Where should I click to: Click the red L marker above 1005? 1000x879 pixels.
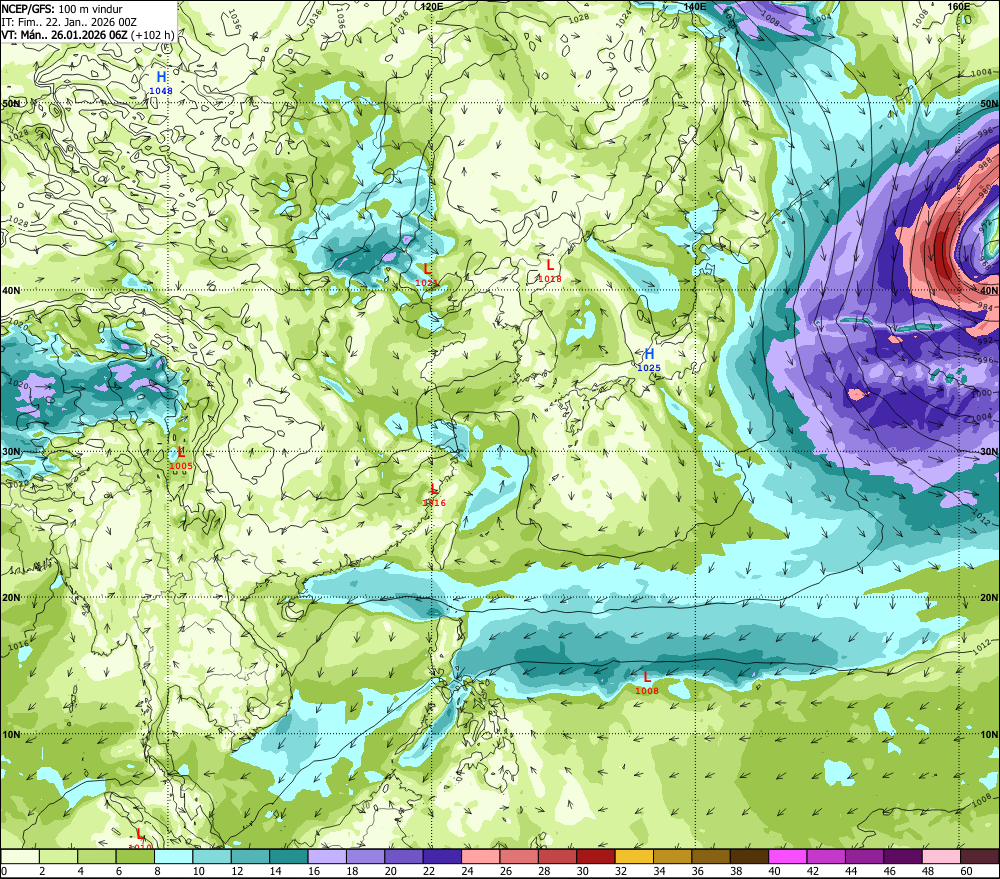tap(181, 452)
